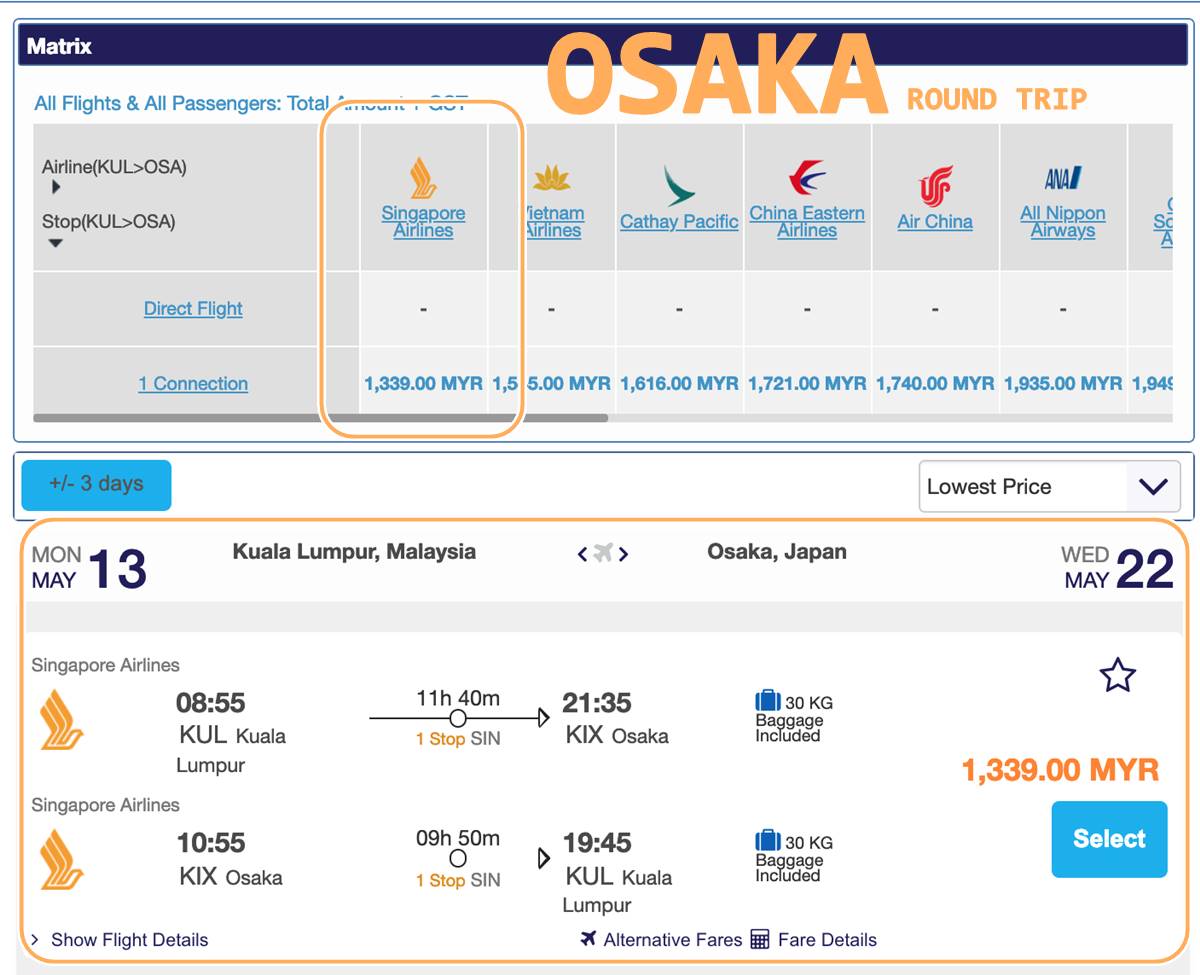1200x975 pixels.
Task: Click the ANA logo in matrix
Action: click(x=1063, y=179)
